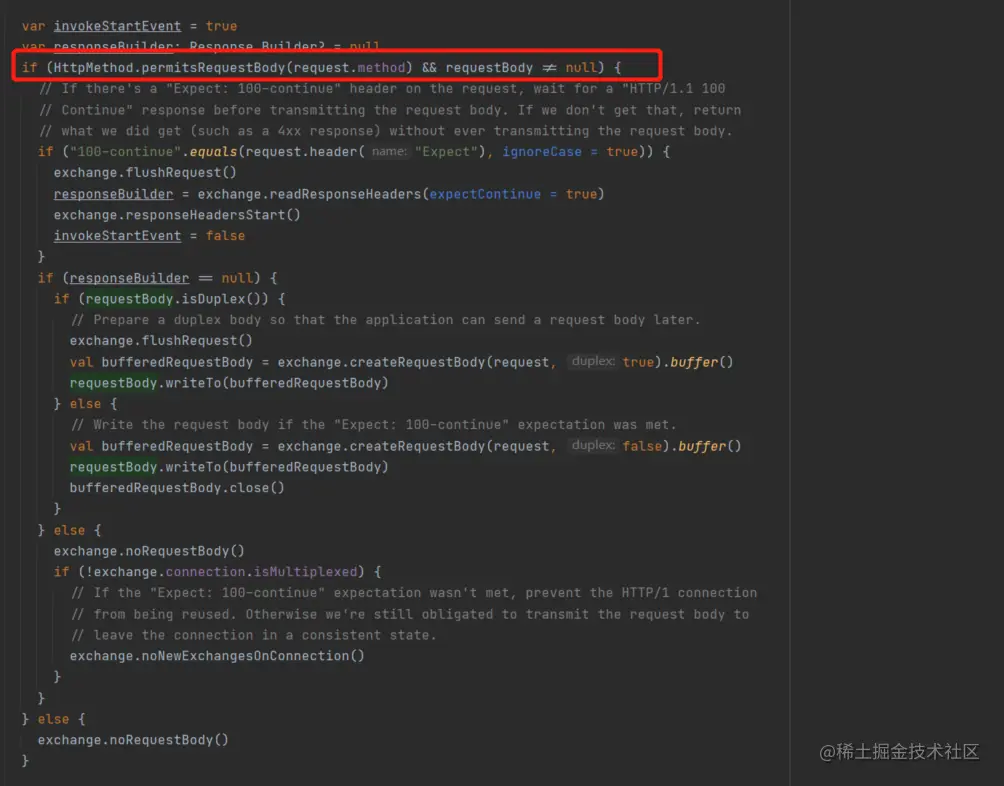Image resolution: width=1004 pixels, height=786 pixels.
Task: Click the comment line starting 'Continue" response before transmitting'
Action: [390, 110]
